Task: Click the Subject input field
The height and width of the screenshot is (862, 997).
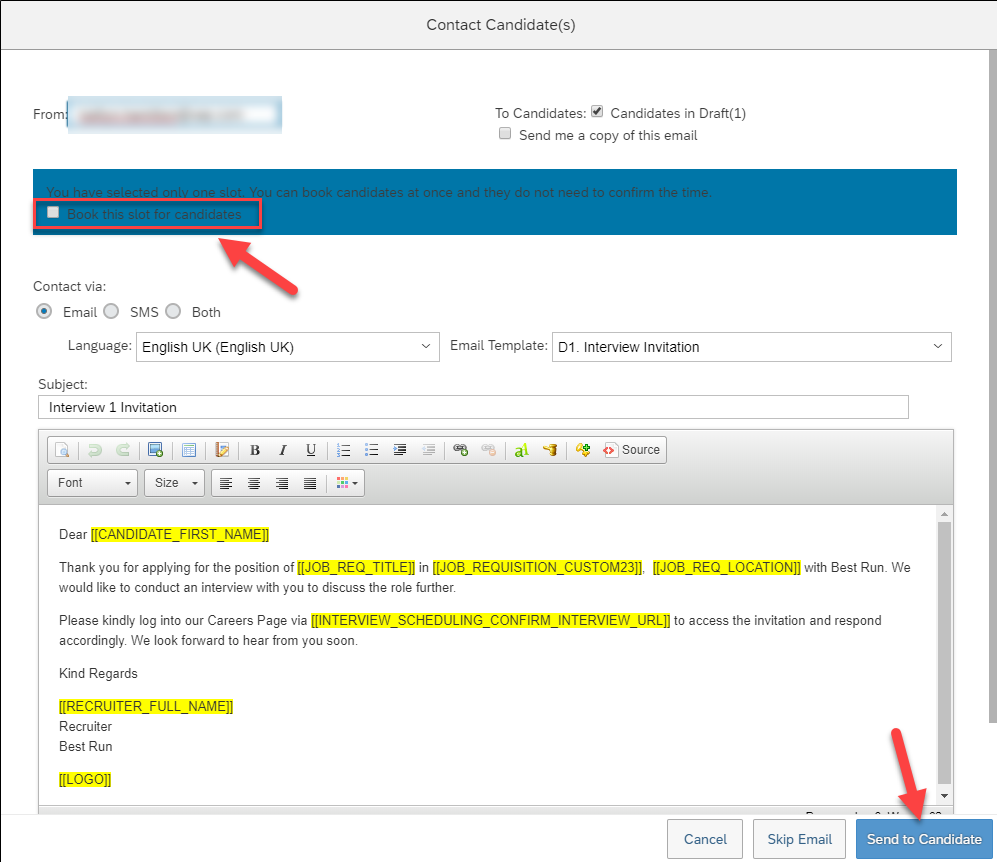Action: pos(473,407)
